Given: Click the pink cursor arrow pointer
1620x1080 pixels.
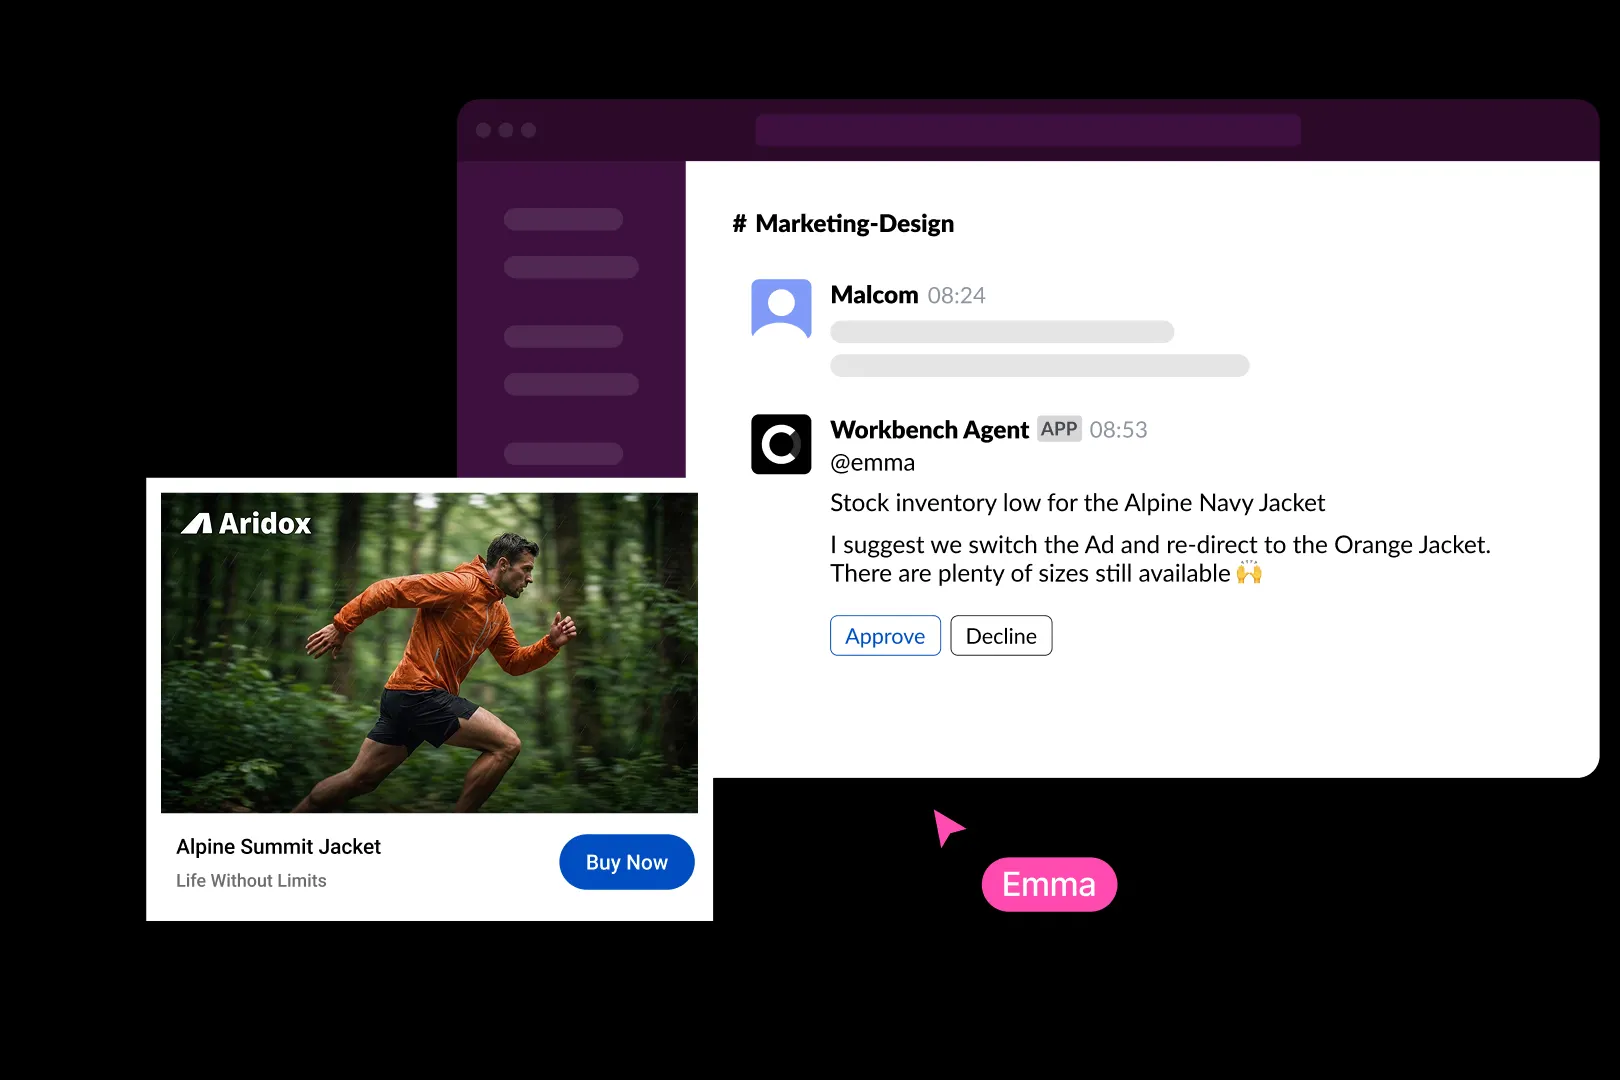Looking at the screenshot, I should 945,826.
